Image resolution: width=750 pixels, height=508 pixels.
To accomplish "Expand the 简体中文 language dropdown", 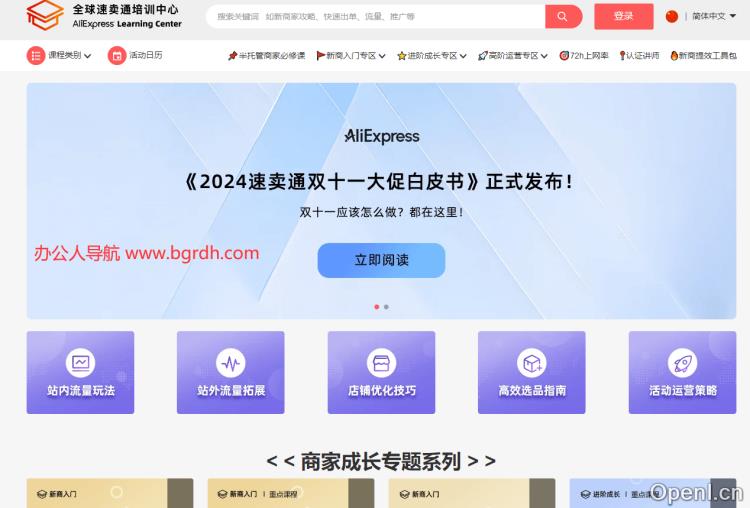I will (x=715, y=16).
